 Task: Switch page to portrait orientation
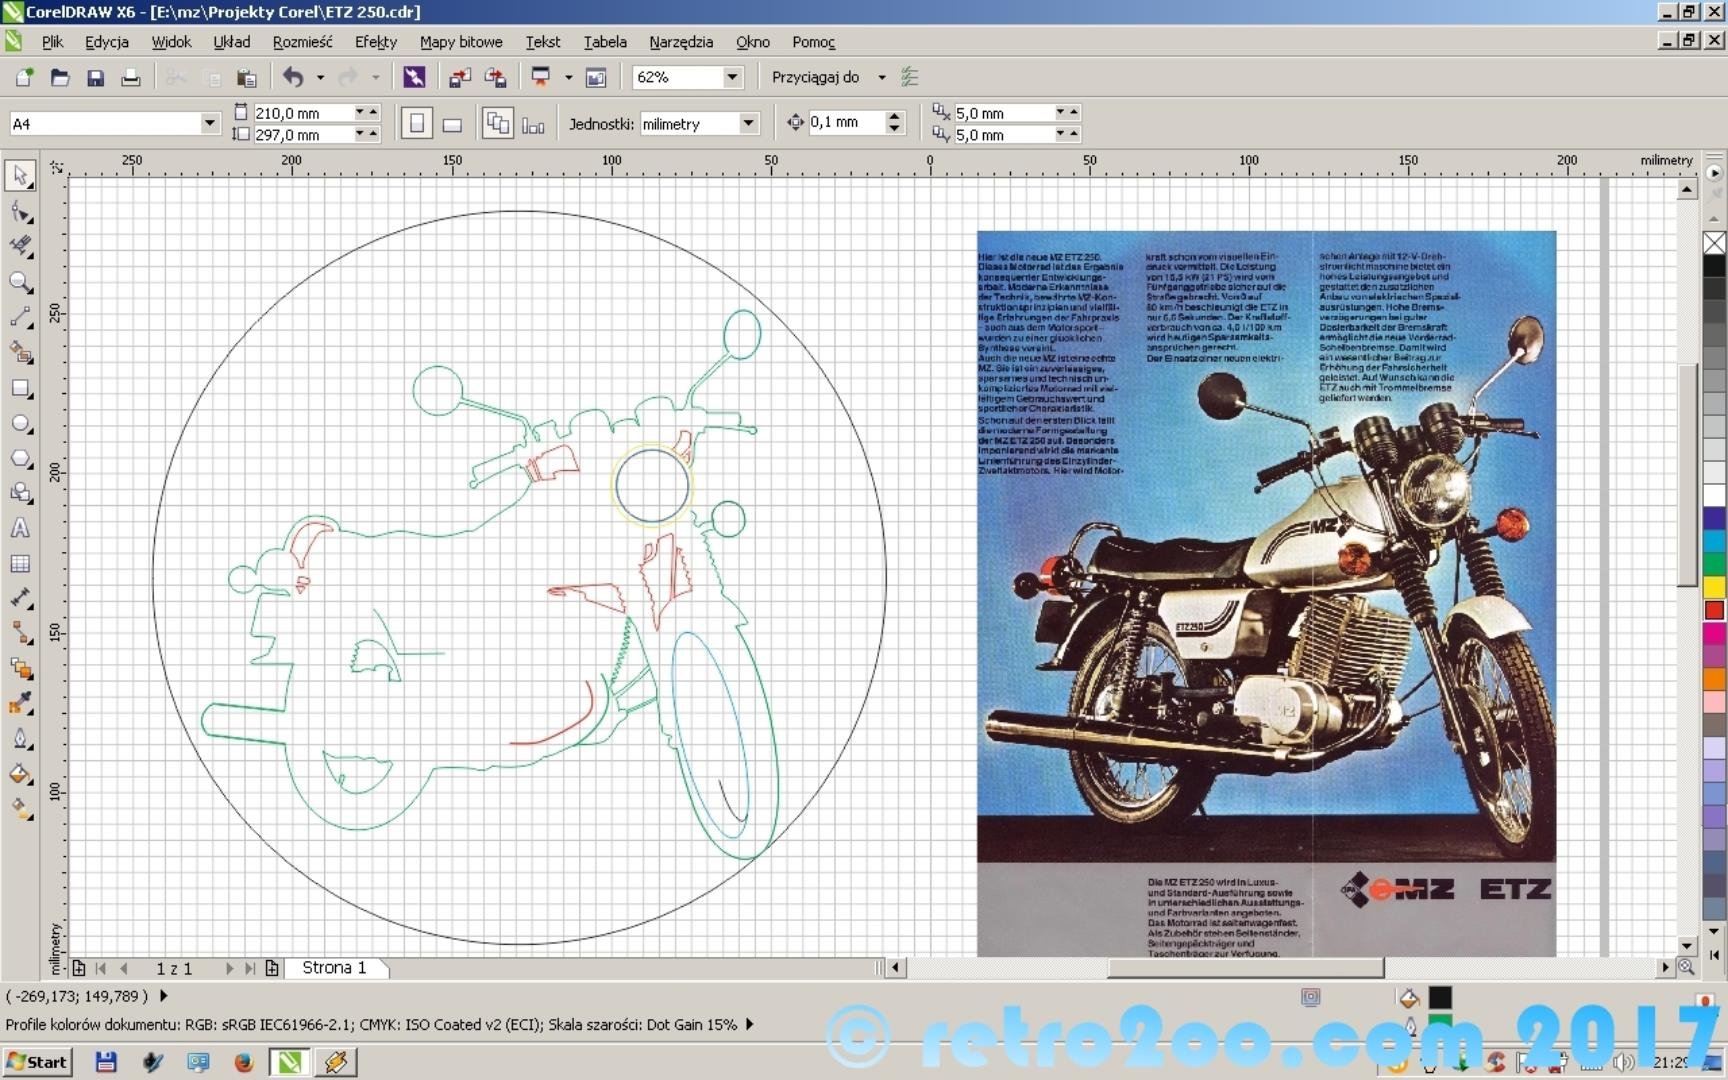(x=417, y=123)
